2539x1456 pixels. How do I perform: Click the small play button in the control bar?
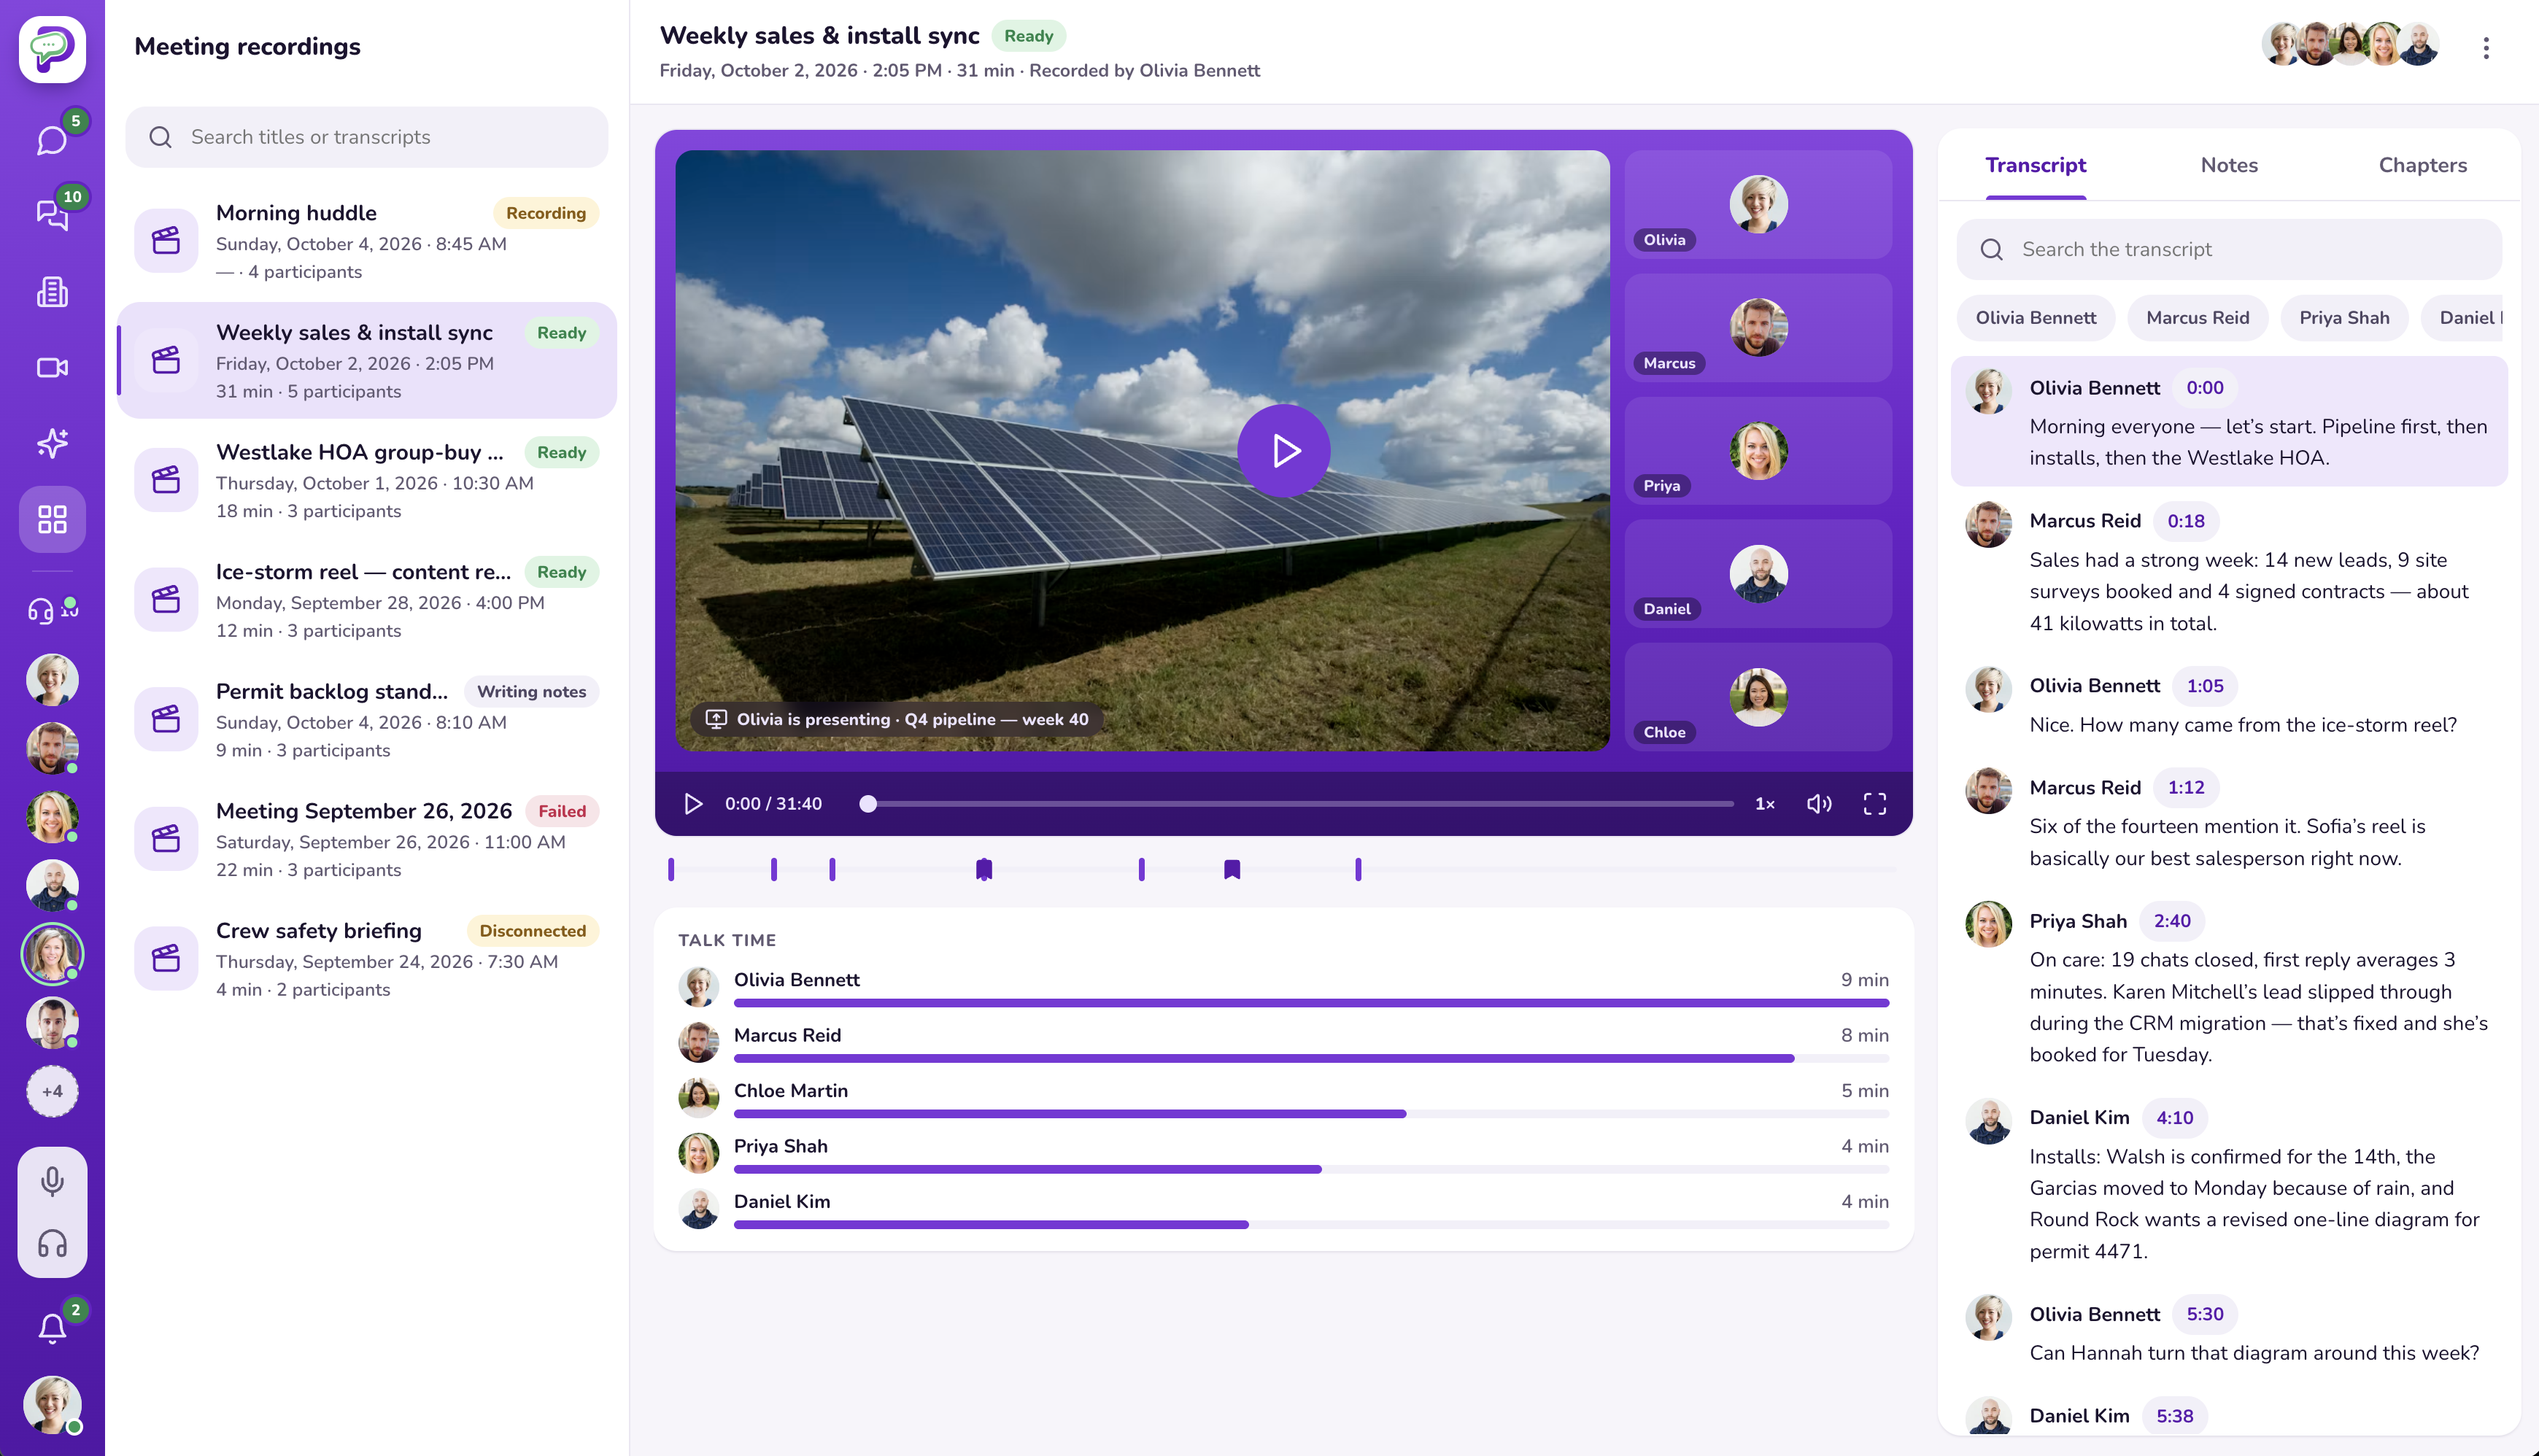point(692,803)
